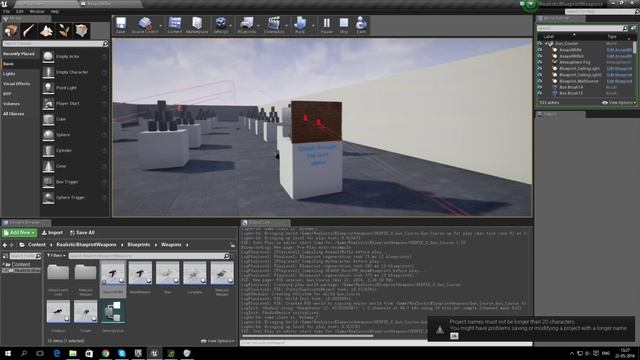Pick the Player Start placement icon

click(48, 104)
